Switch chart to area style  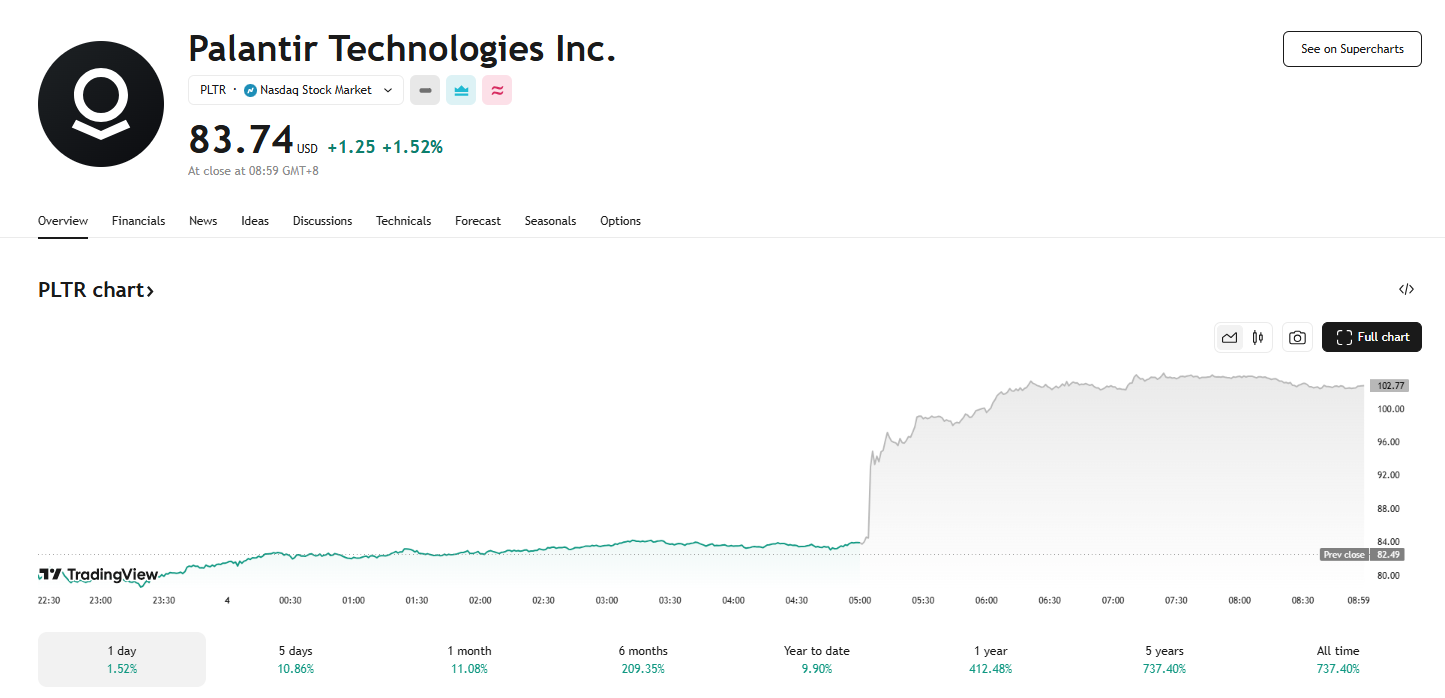click(1230, 338)
